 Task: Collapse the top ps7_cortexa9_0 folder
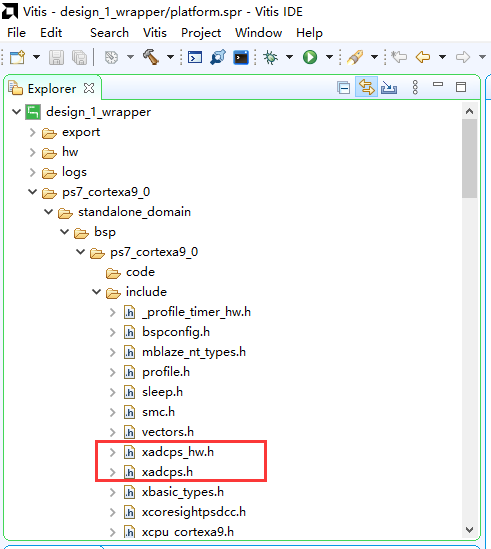coord(32,192)
